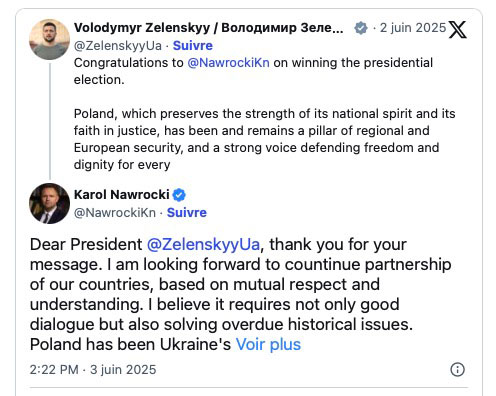Expand the tweet with Voir plus

268,344
